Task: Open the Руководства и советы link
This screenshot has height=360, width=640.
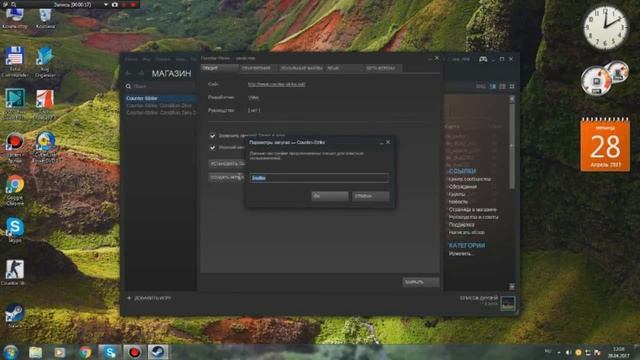Action: click(x=473, y=217)
